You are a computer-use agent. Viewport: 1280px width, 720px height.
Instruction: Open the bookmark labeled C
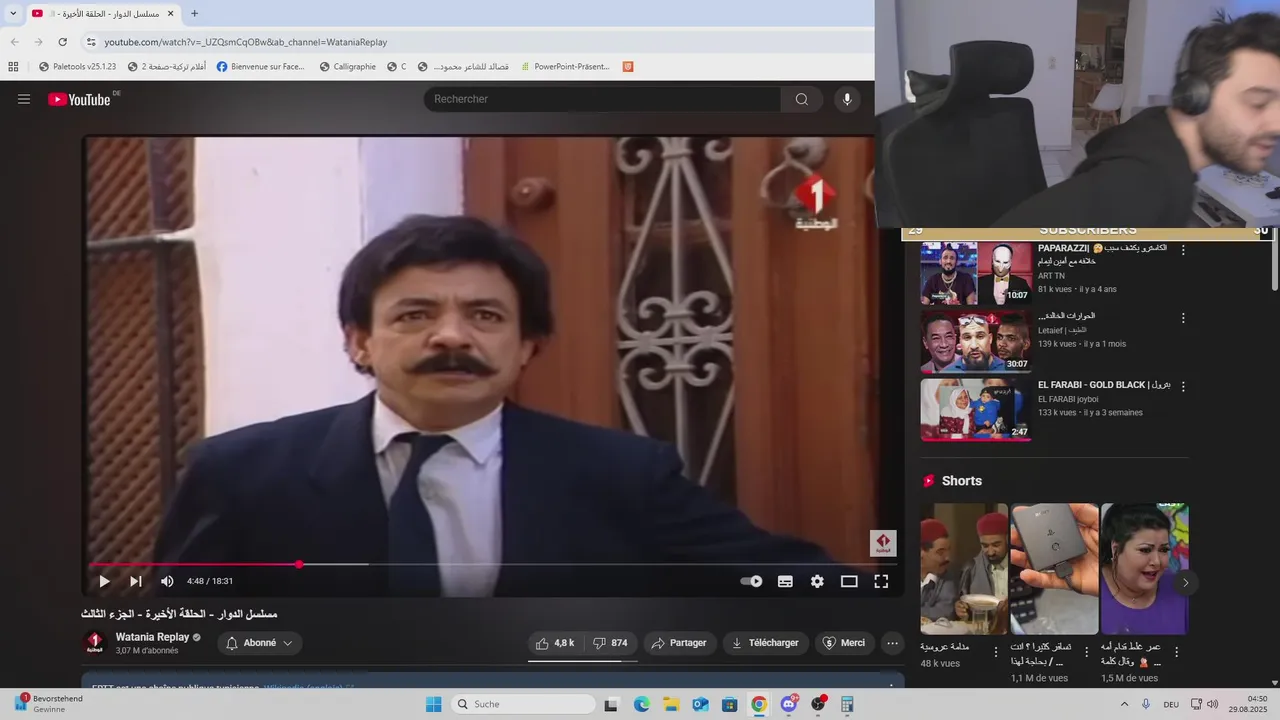397,67
